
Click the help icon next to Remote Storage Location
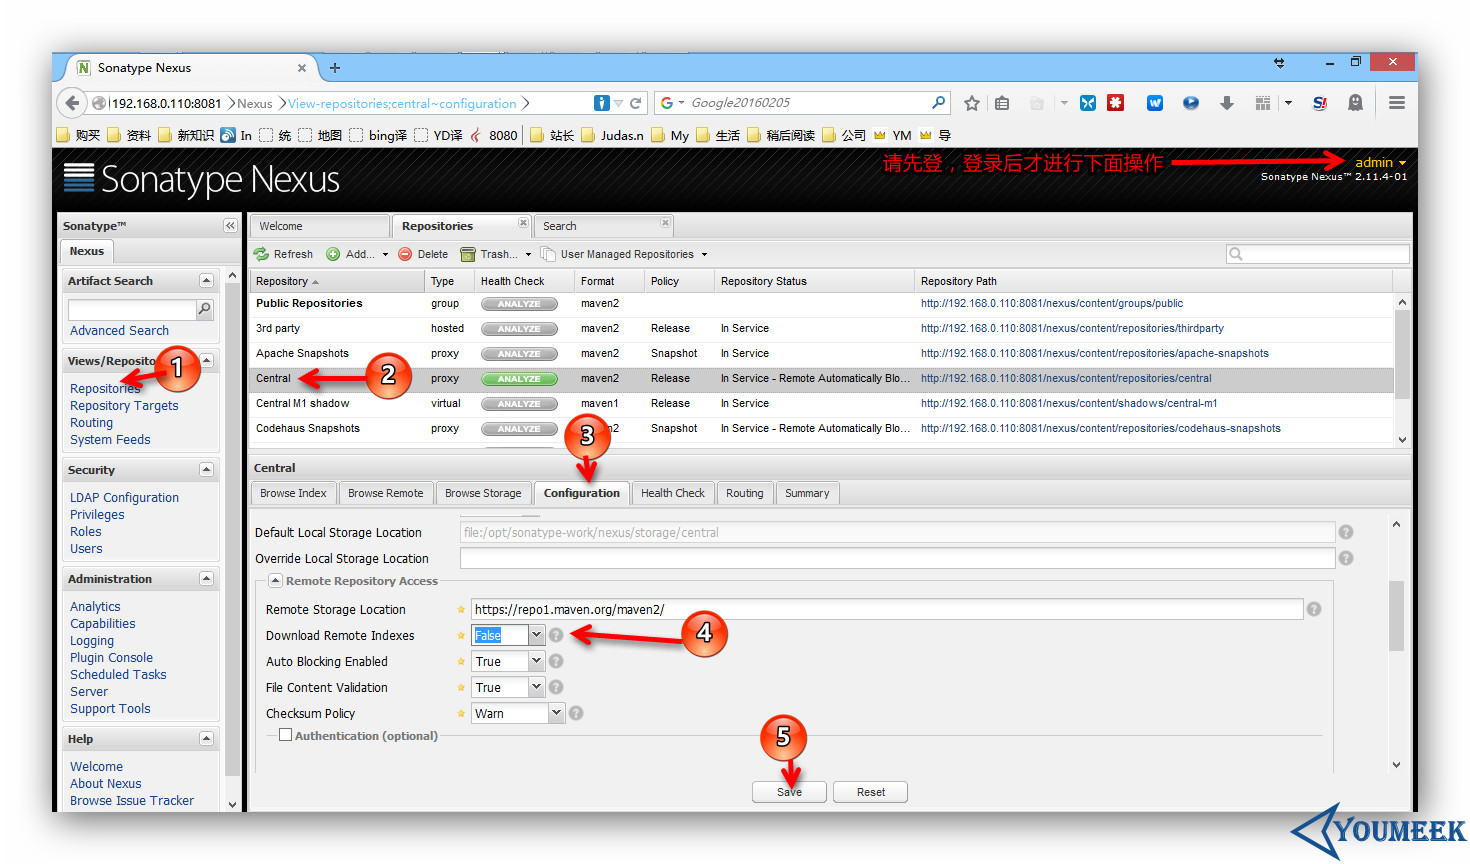1314,609
